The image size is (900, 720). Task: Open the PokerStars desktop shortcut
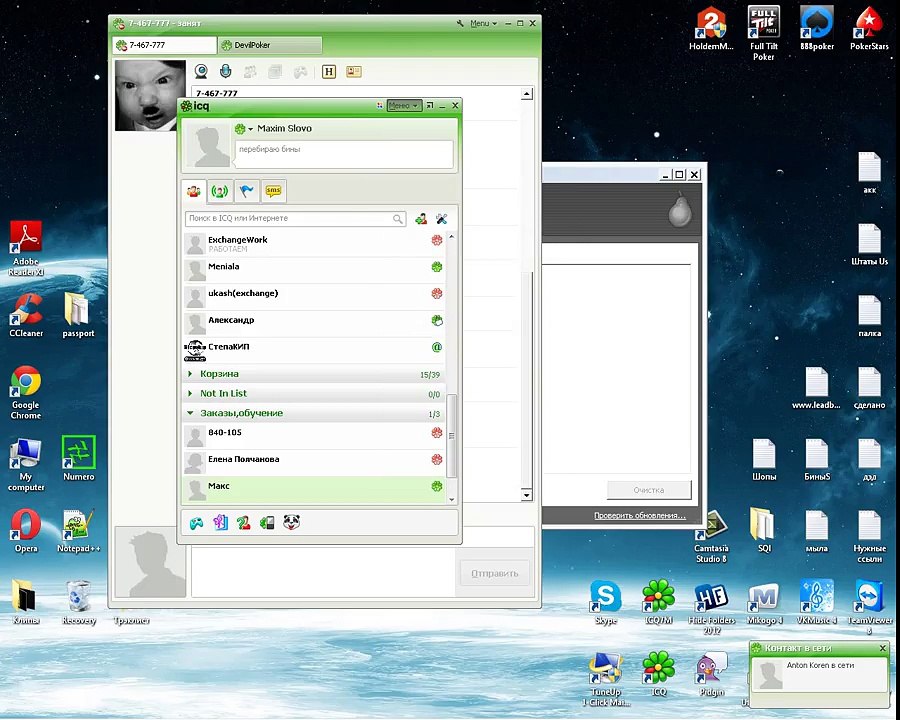(869, 29)
